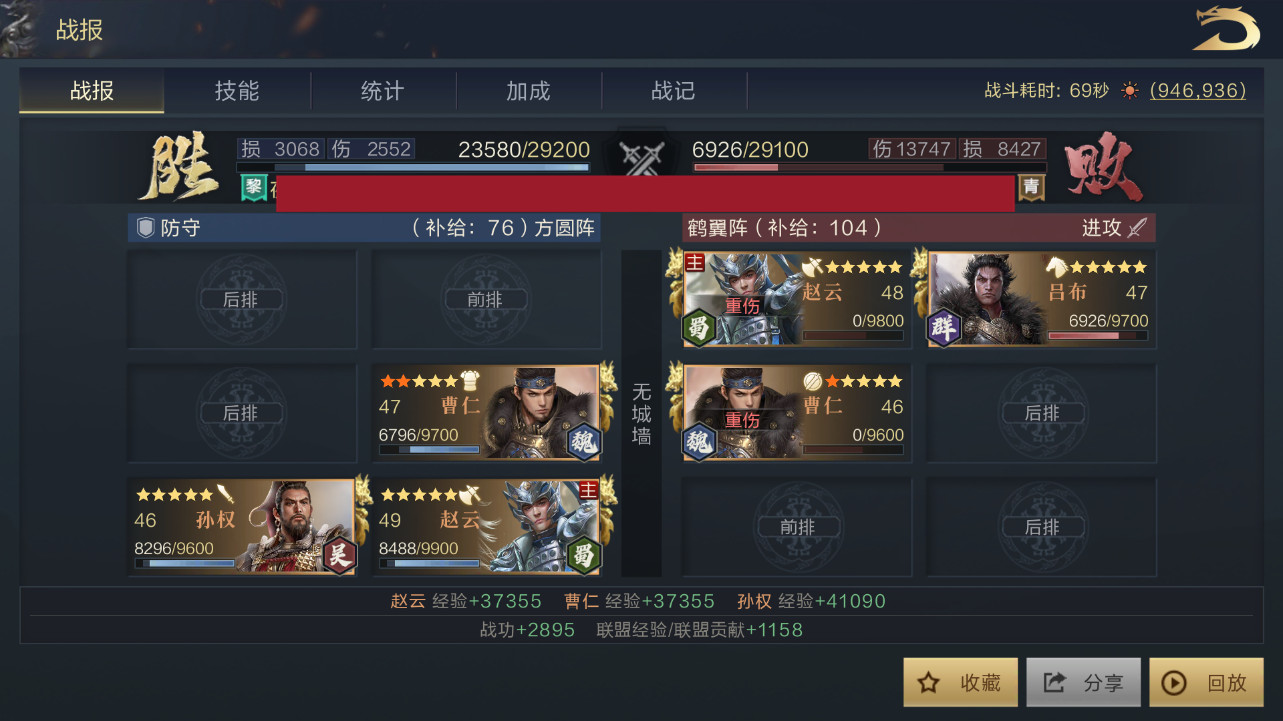This screenshot has width=1283, height=721.
Task: Click the shield icon next to 防守
Action: click(145, 227)
